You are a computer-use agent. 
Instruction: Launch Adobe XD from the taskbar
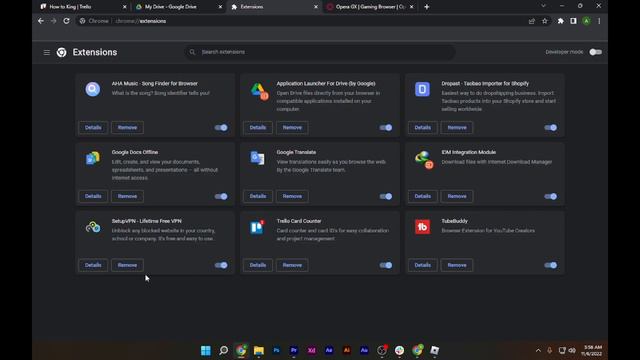[x=311, y=350]
